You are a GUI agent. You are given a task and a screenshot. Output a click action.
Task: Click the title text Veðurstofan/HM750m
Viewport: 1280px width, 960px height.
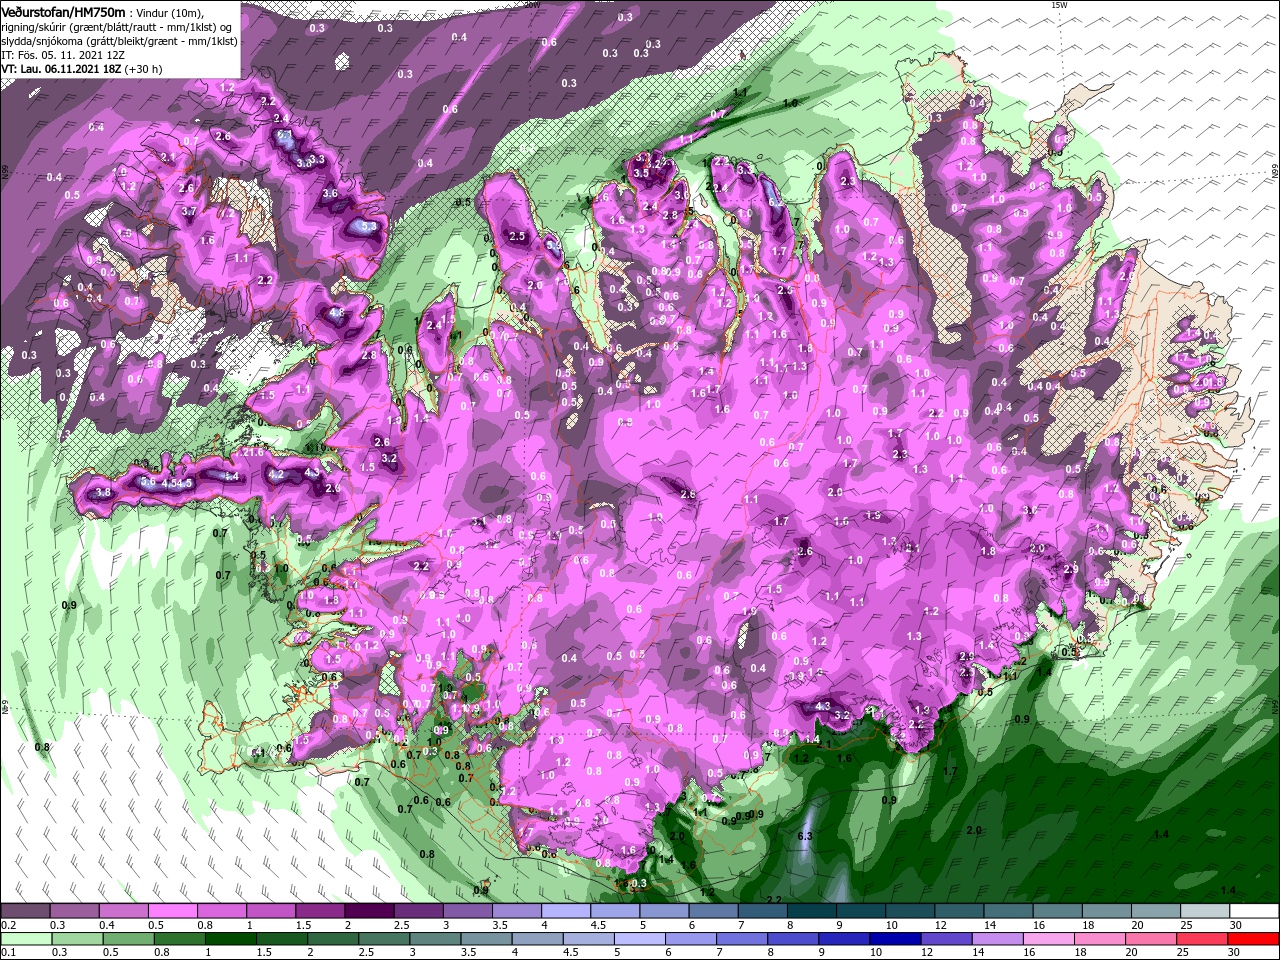pos(63,11)
